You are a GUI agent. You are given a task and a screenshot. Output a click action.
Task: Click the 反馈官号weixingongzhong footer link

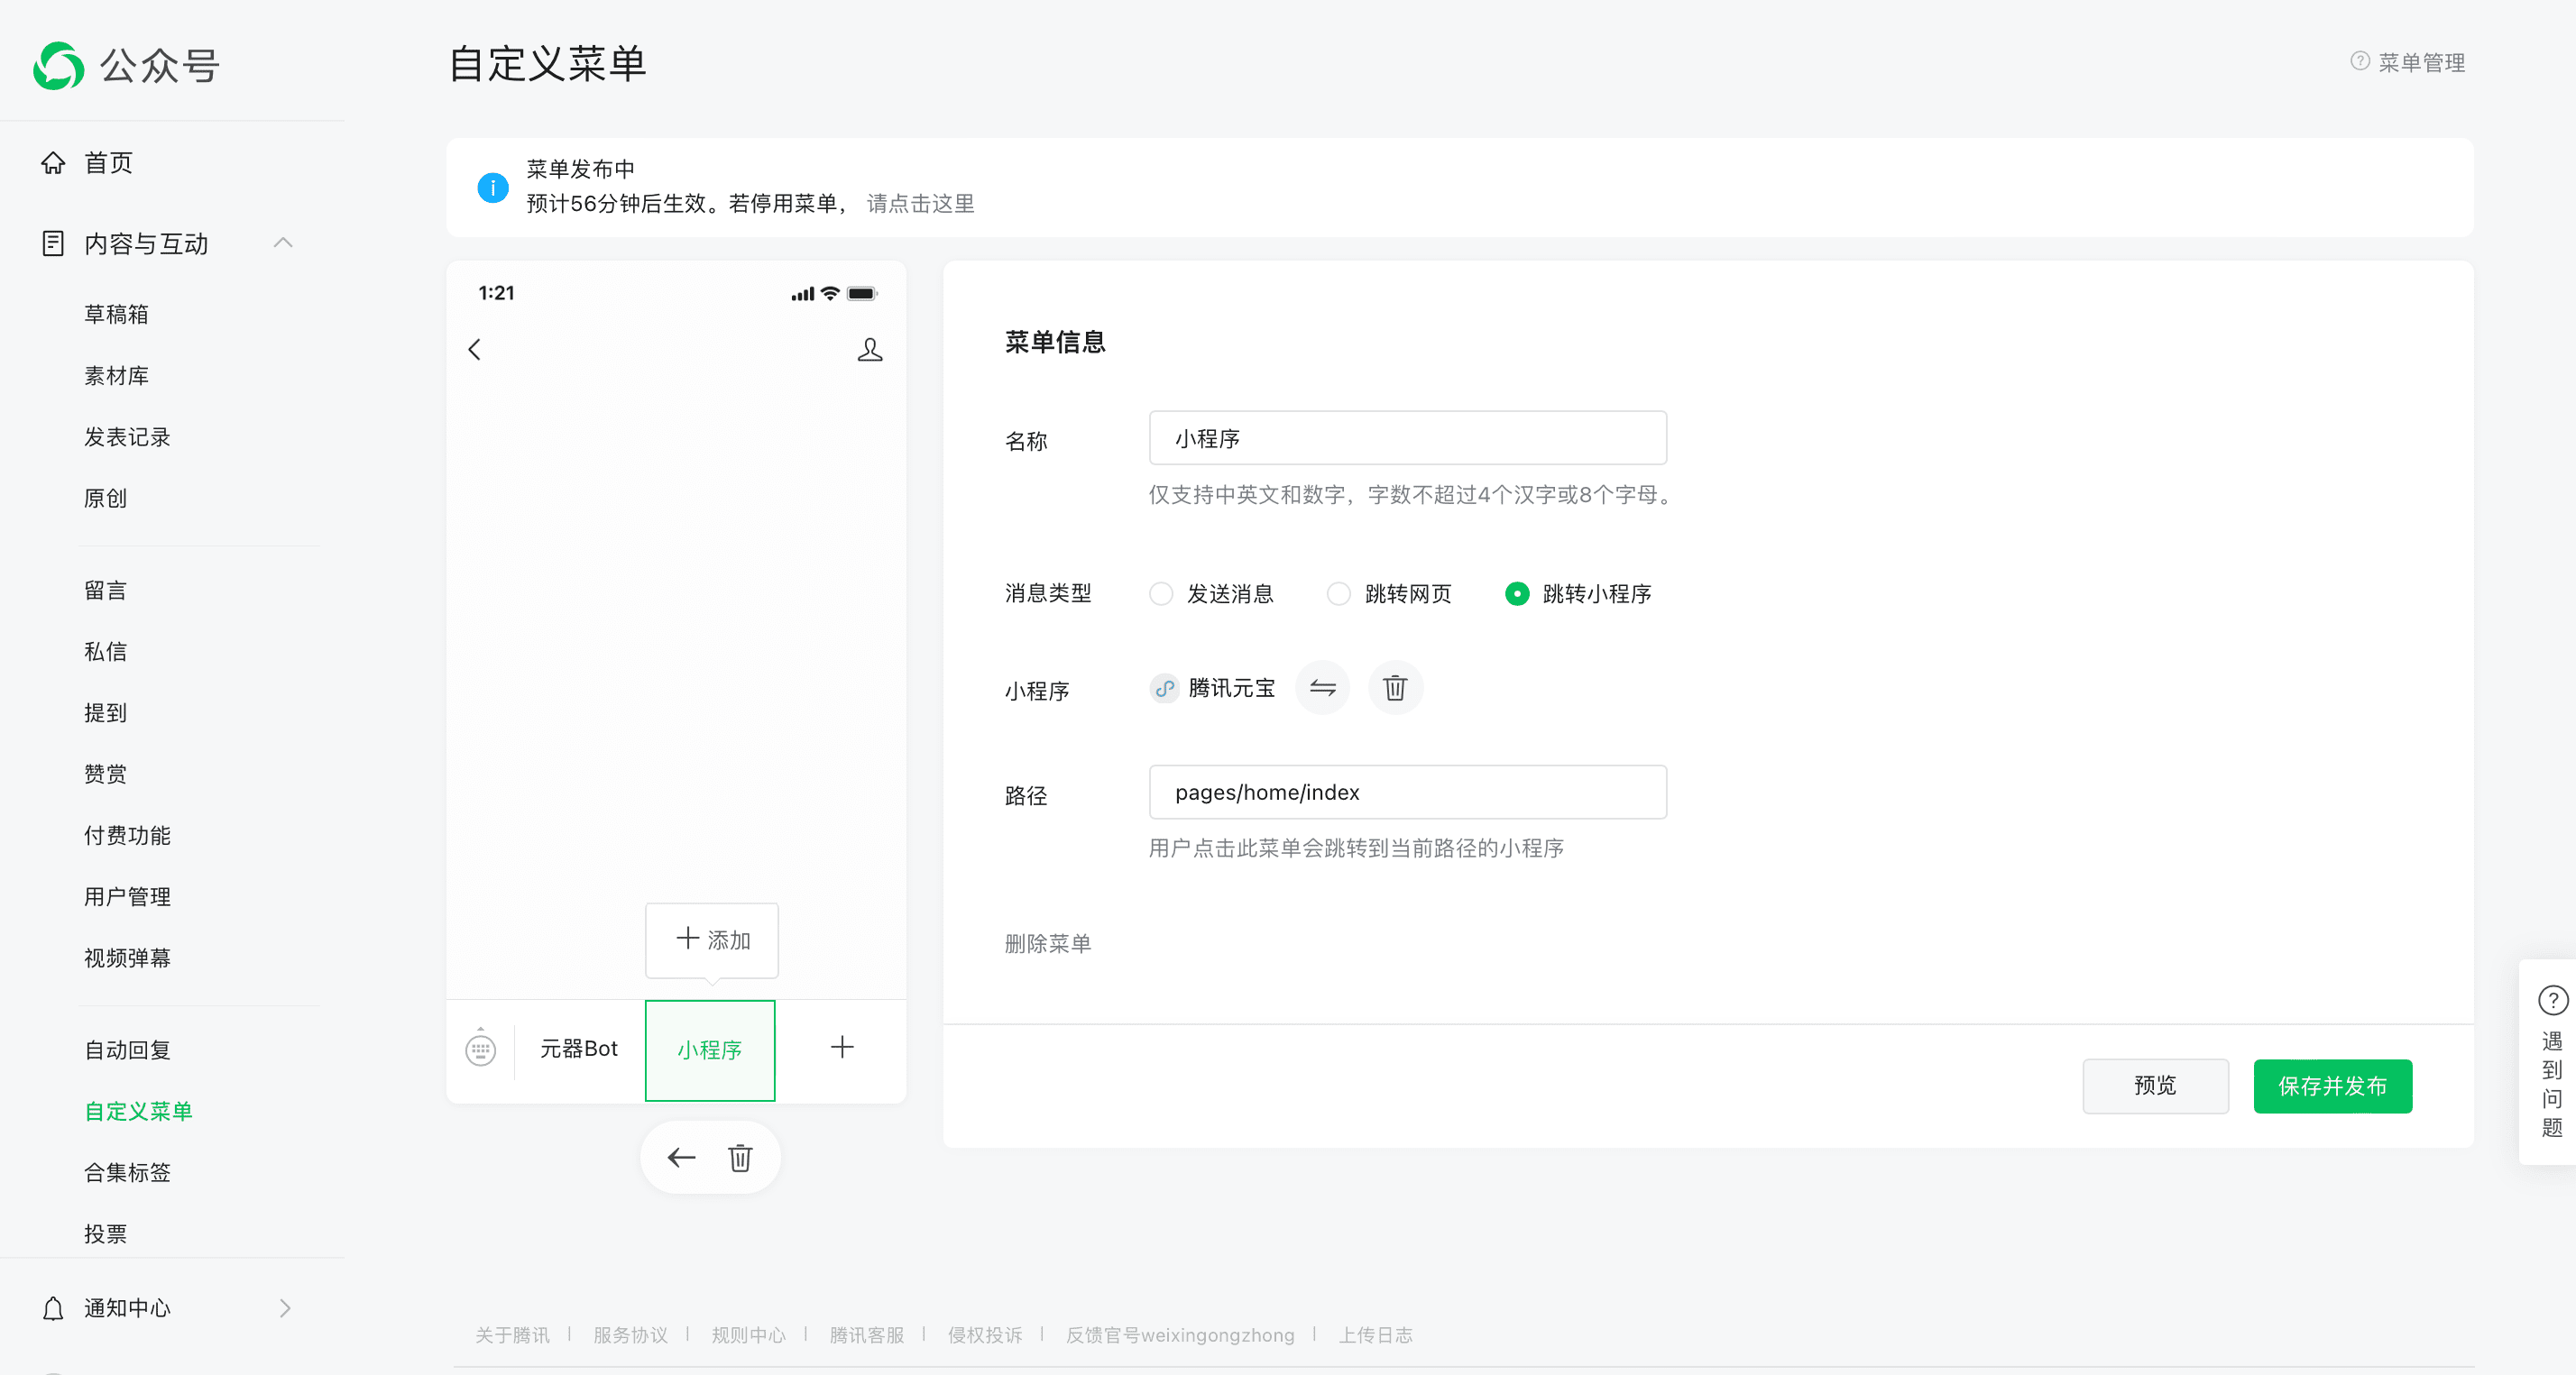click(x=1180, y=1335)
